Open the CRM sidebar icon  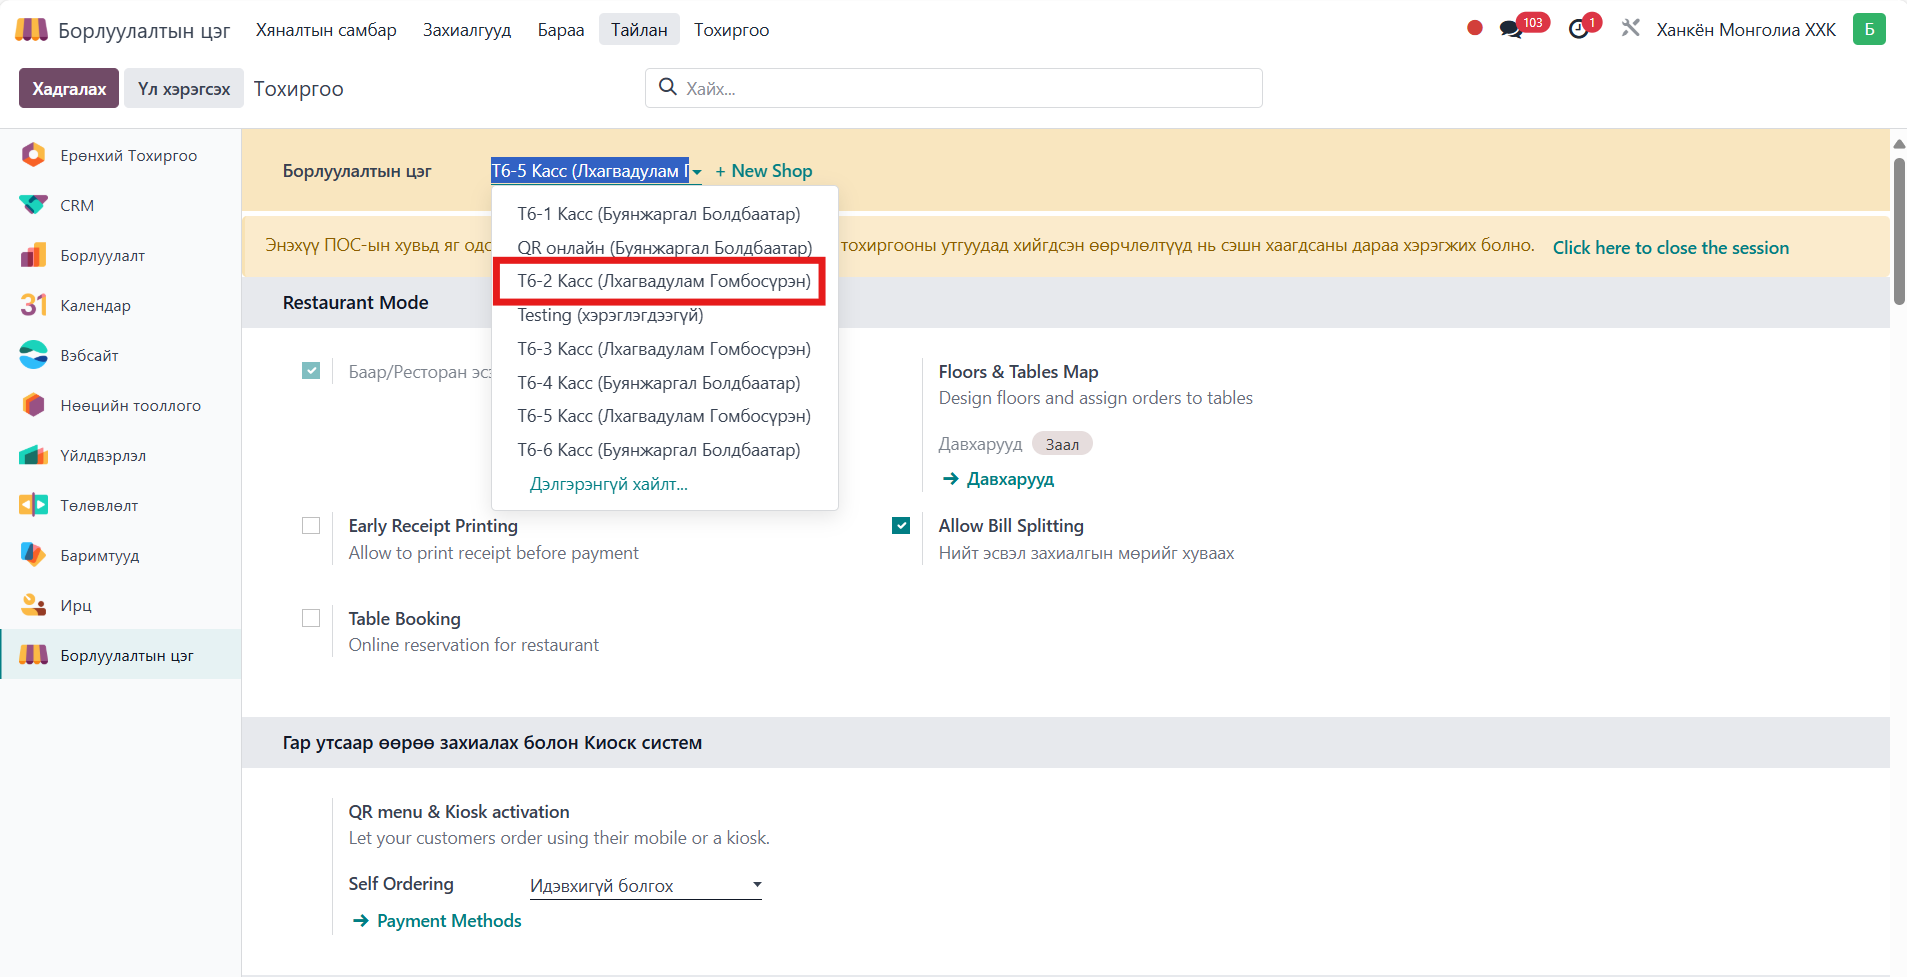click(x=33, y=205)
